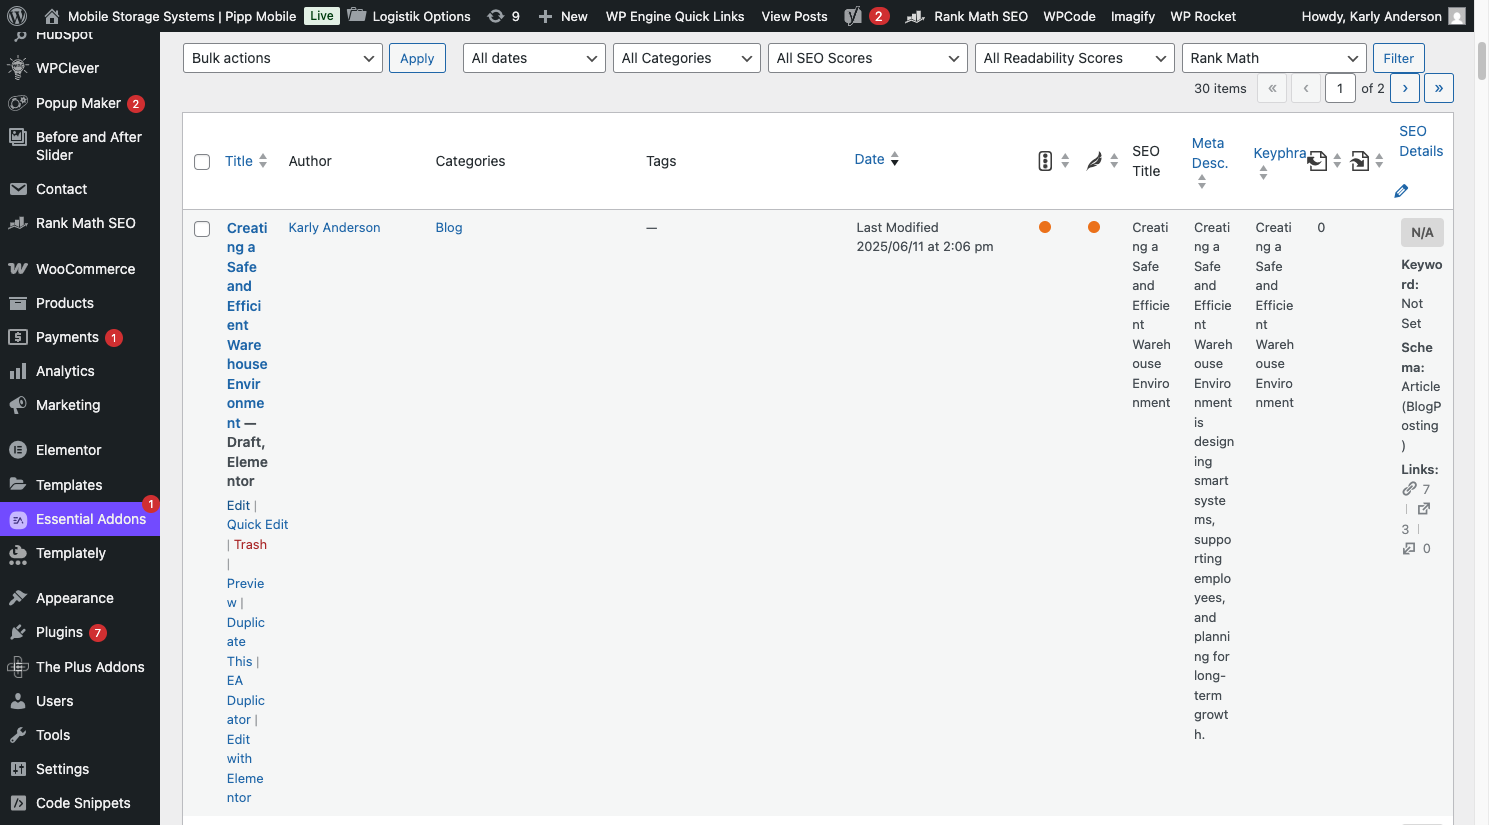Click the Apply bulk action button
Viewport: 1489px width, 825px height.
point(417,58)
